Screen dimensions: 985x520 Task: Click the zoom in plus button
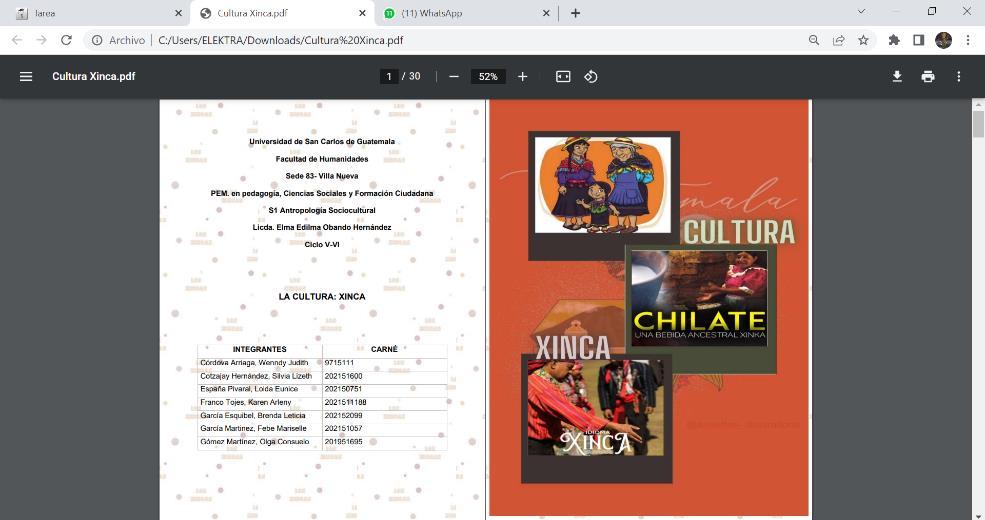pyautogui.click(x=522, y=77)
